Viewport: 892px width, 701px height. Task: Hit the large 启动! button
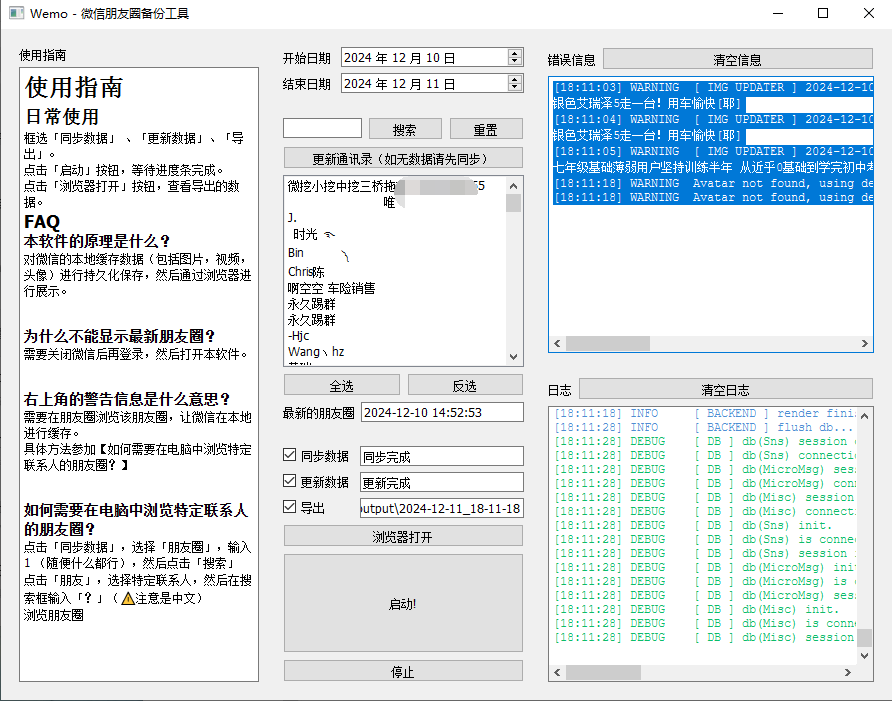pos(403,604)
